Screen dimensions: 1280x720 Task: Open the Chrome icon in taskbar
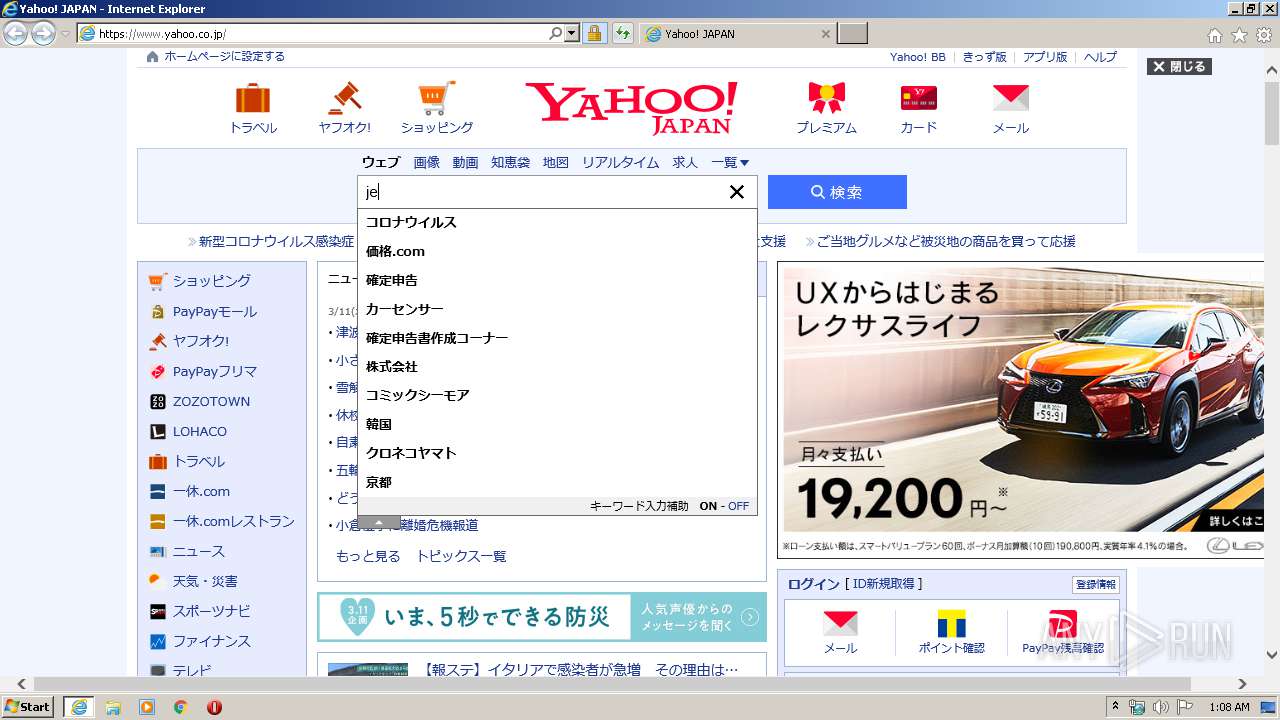180,707
